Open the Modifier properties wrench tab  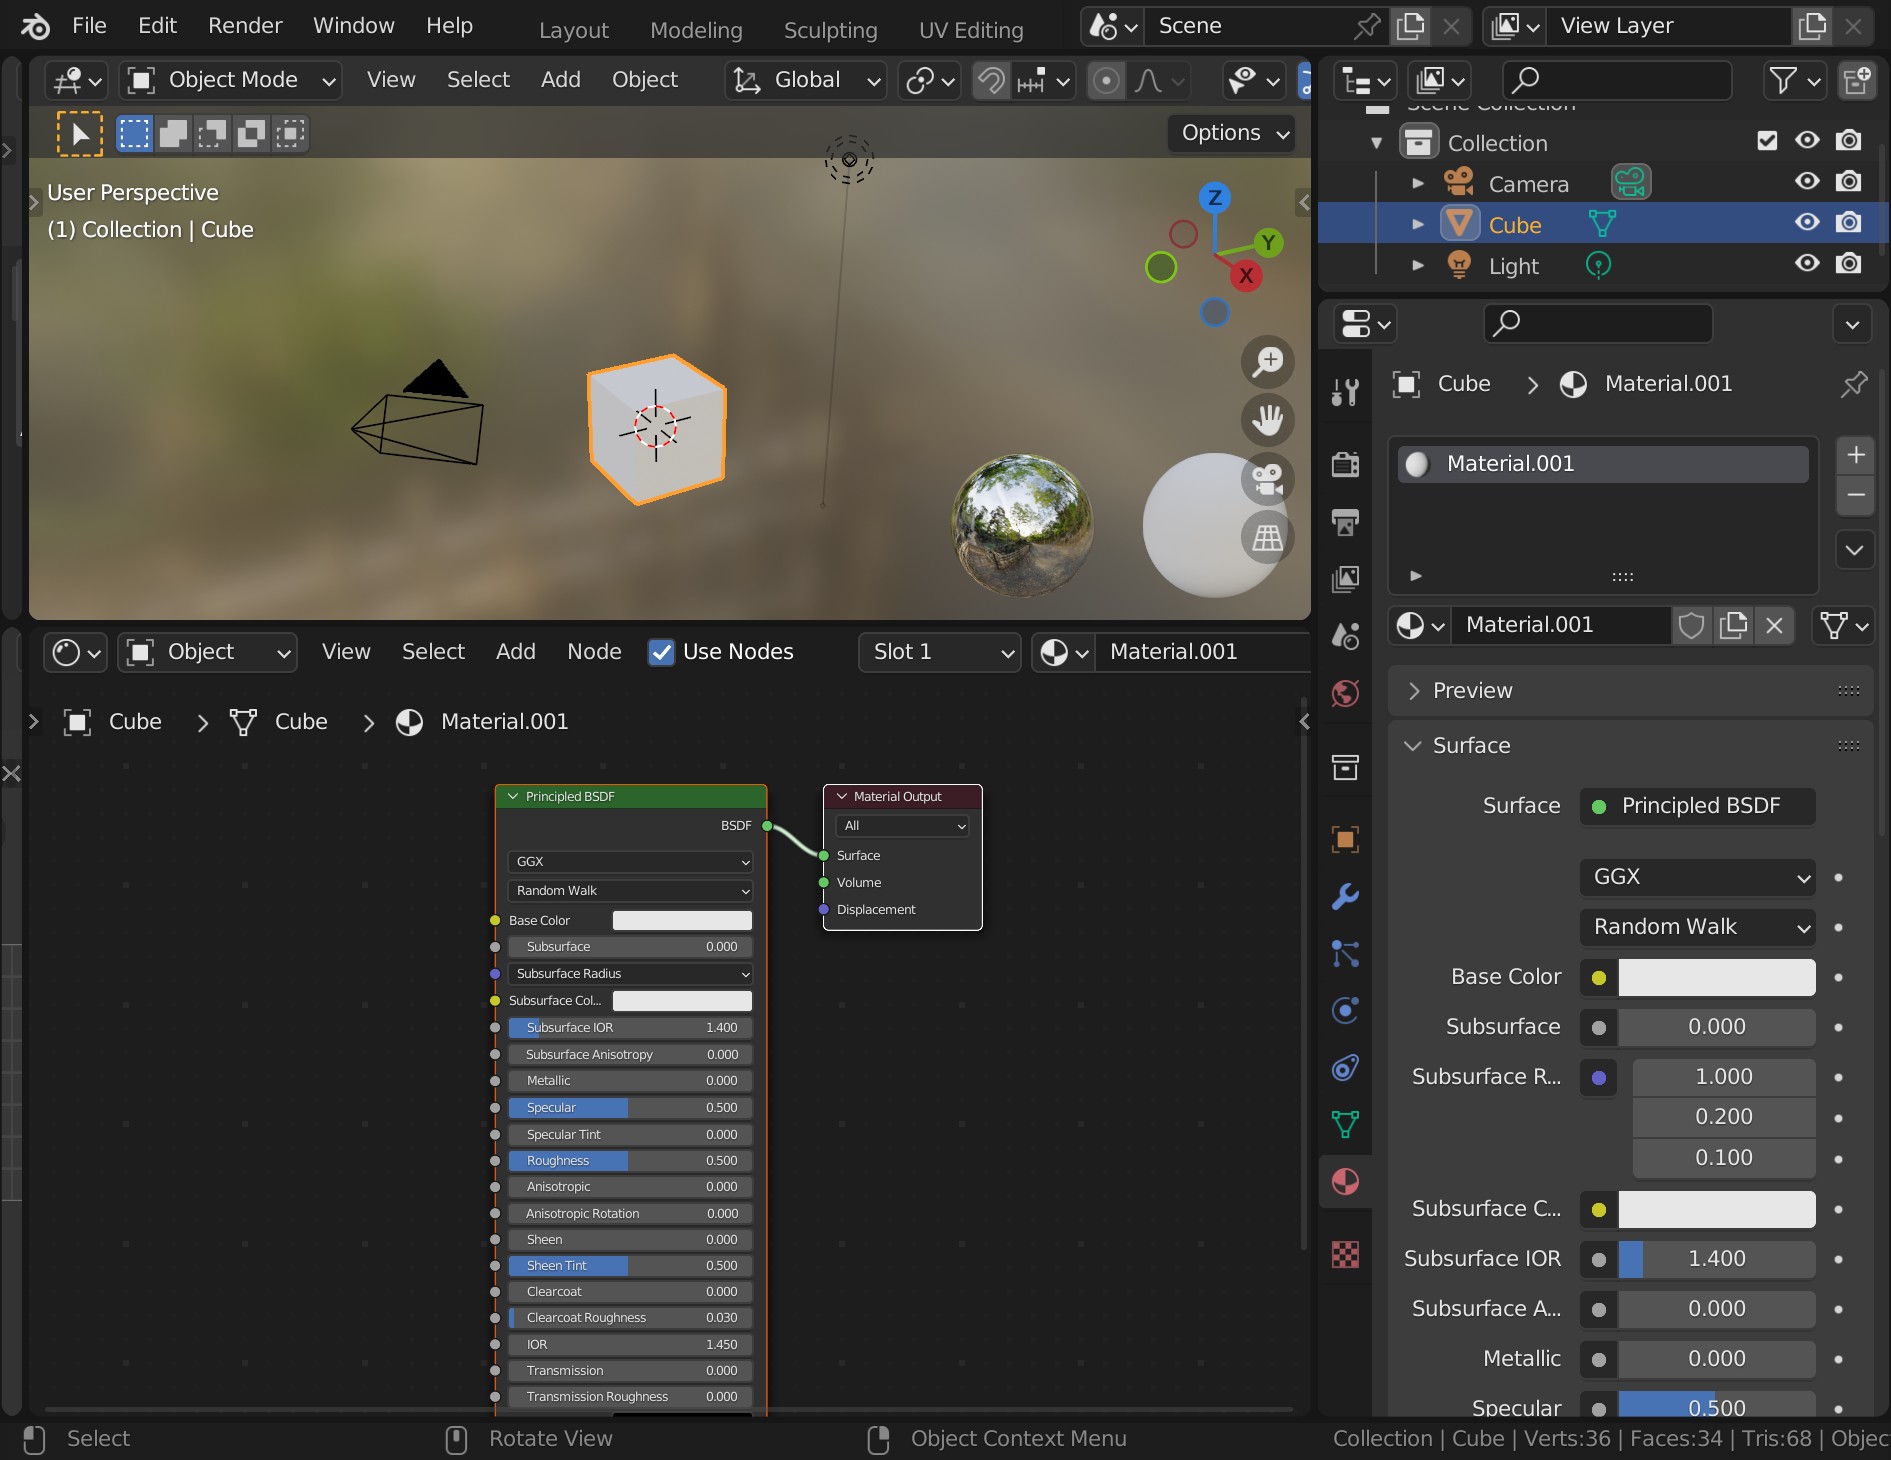[x=1345, y=896]
